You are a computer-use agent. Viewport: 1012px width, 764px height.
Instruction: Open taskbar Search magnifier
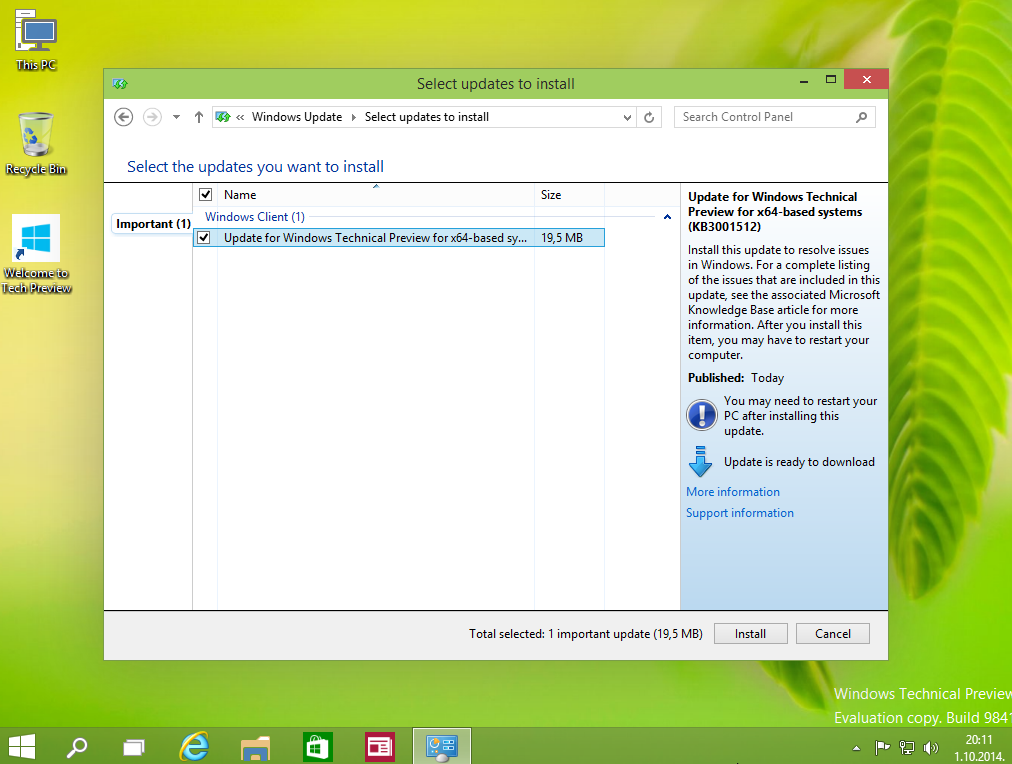tap(76, 746)
